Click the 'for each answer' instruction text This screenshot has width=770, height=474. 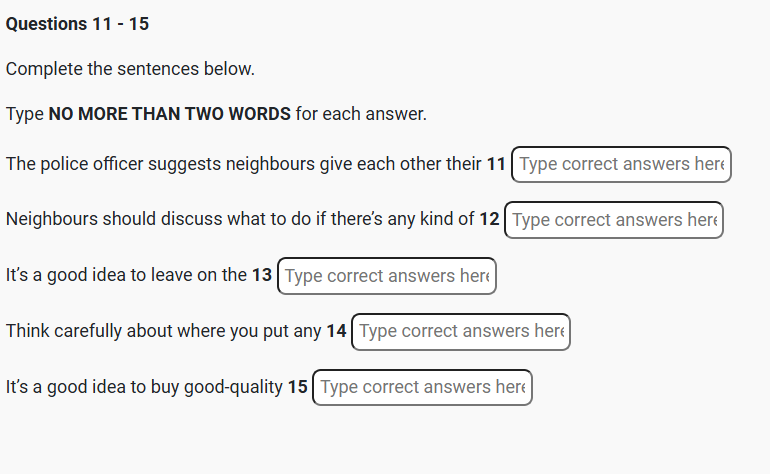click(x=361, y=114)
